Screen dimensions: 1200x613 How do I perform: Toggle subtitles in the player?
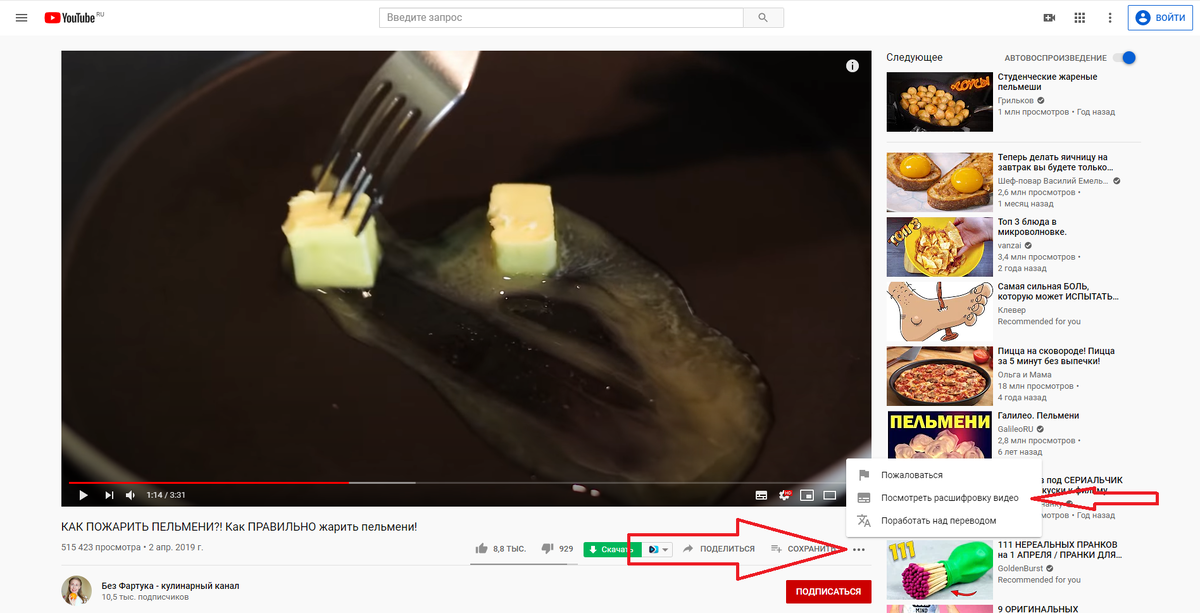761,495
